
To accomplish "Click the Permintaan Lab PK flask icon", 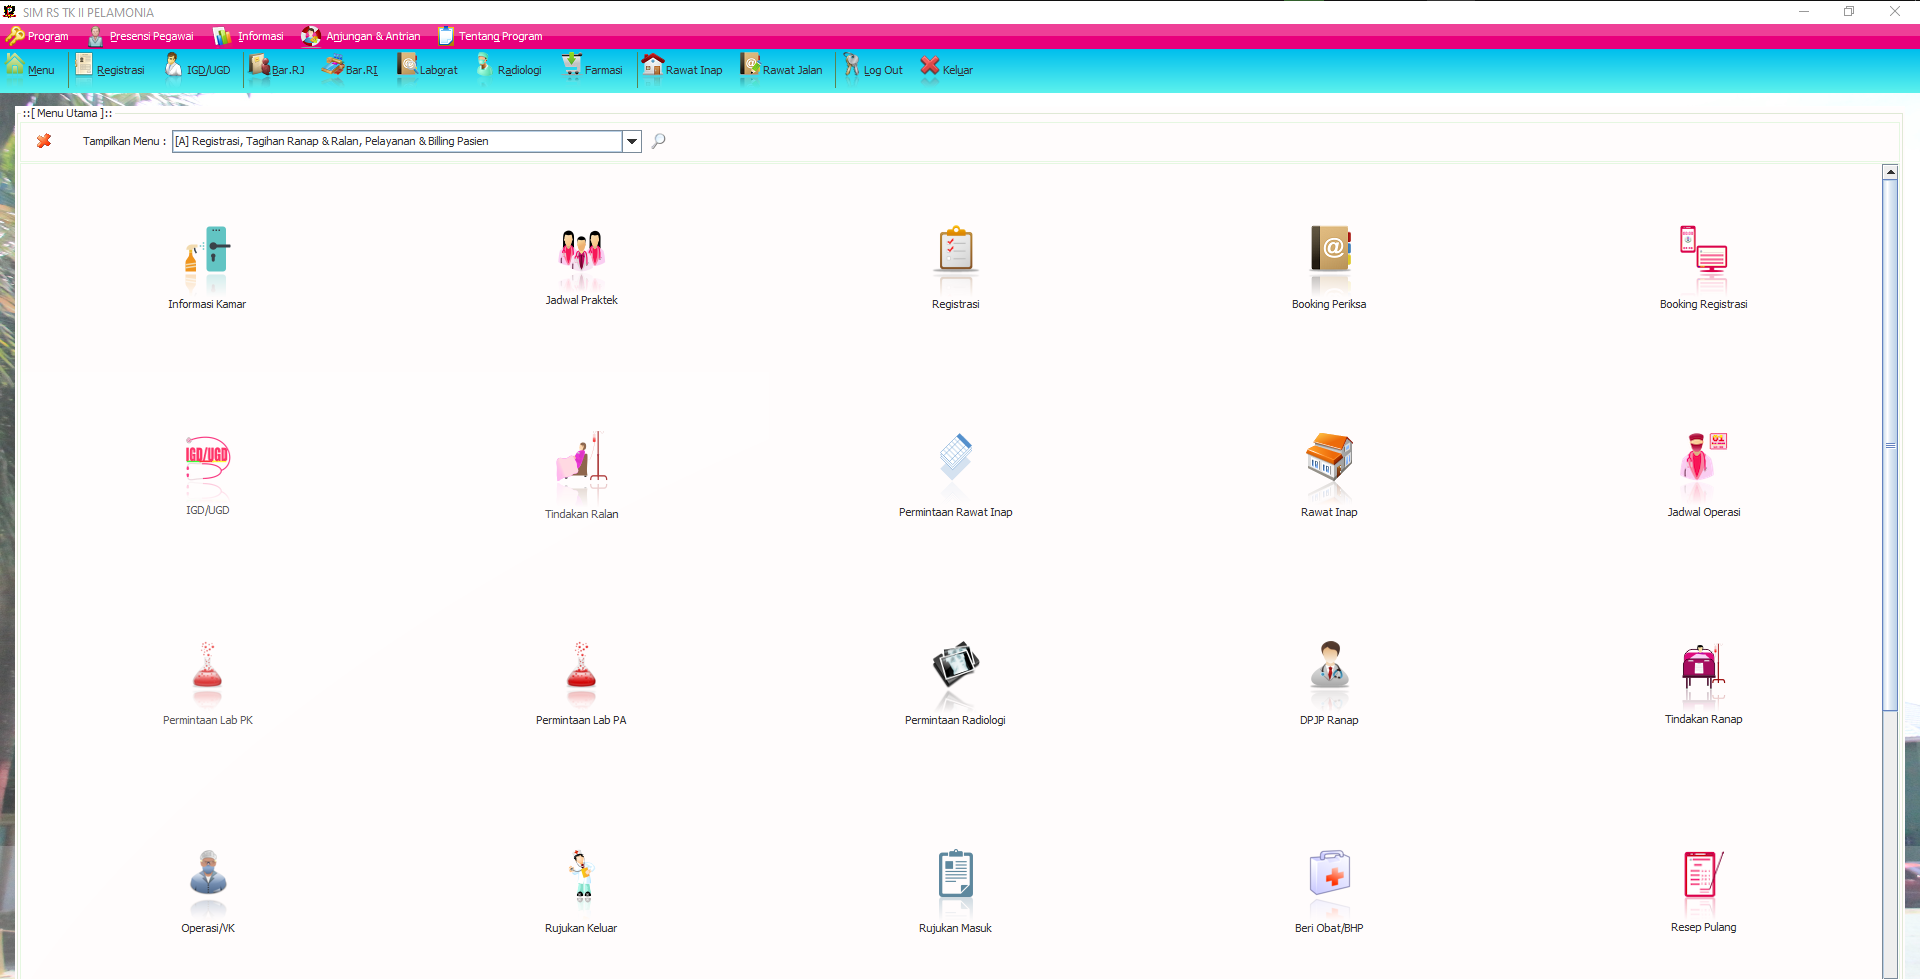I will (x=207, y=667).
